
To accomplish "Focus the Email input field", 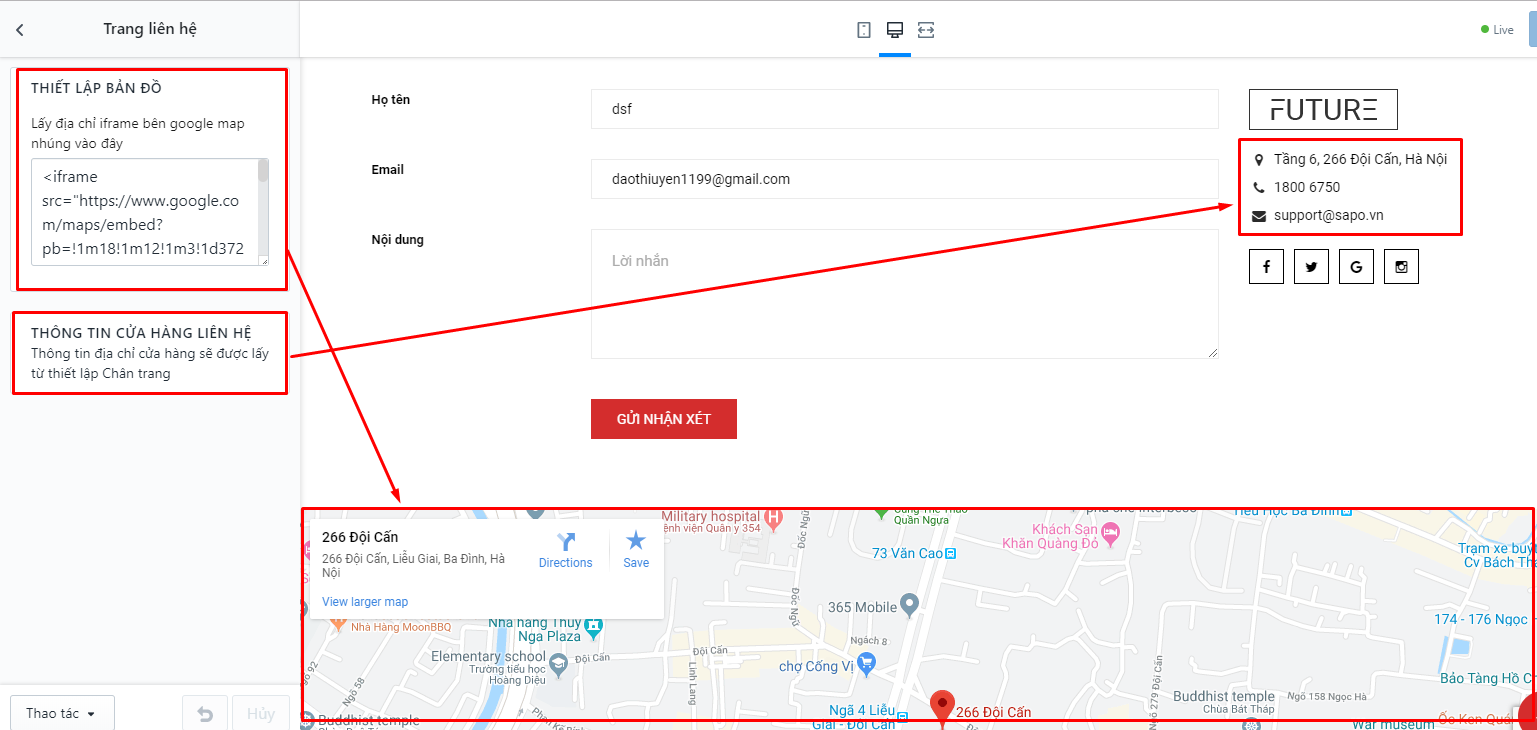I will pyautogui.click(x=905, y=179).
